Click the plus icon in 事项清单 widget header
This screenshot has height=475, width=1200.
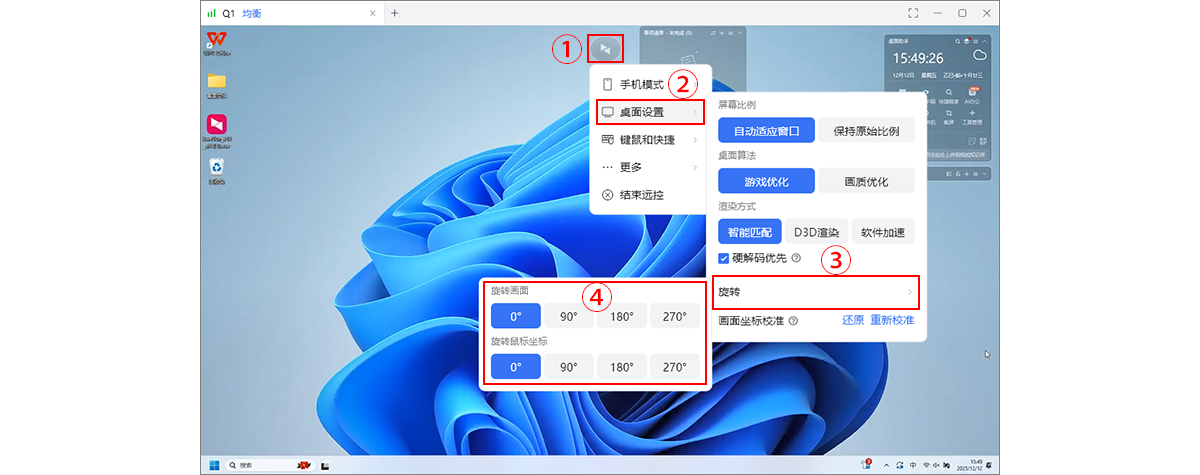pyautogui.click(x=722, y=33)
